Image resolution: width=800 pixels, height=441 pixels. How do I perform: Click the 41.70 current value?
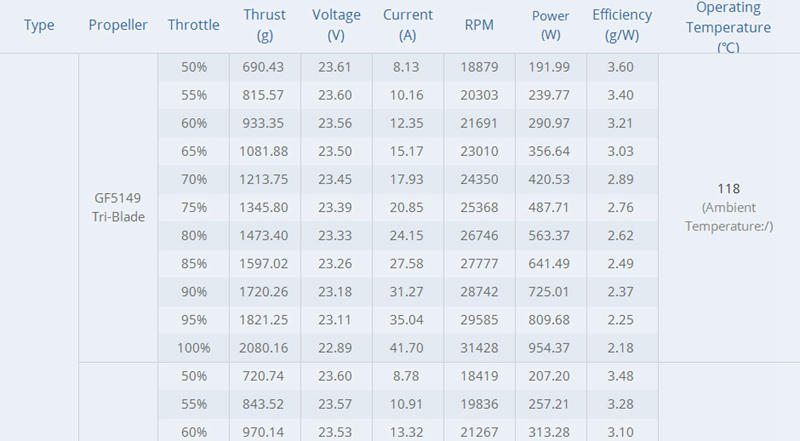click(408, 347)
